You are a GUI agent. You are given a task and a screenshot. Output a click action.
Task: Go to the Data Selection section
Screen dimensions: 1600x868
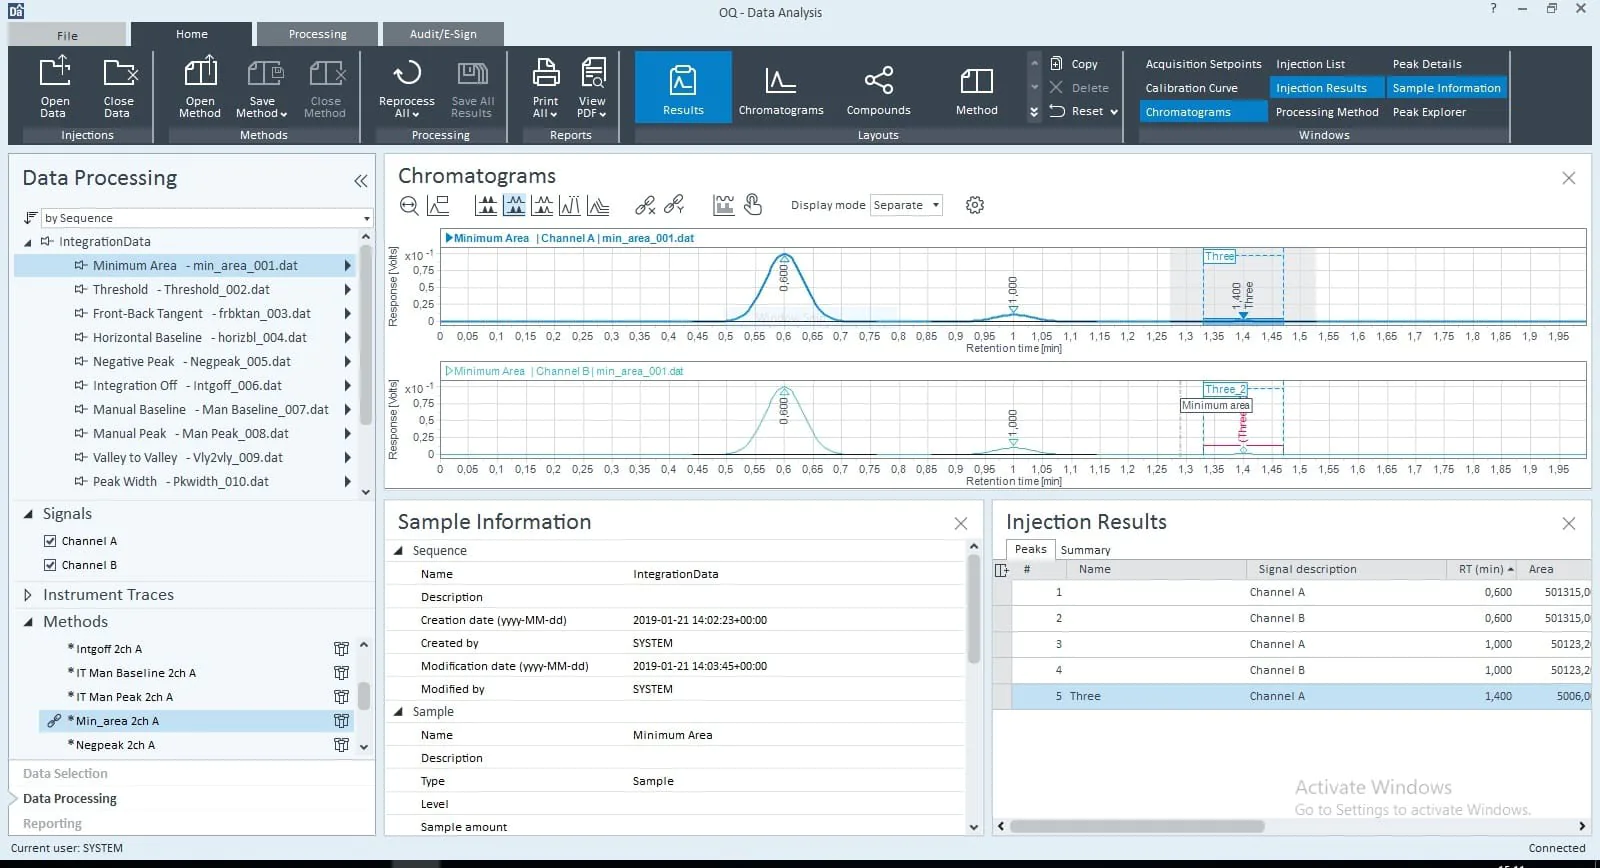coord(65,774)
